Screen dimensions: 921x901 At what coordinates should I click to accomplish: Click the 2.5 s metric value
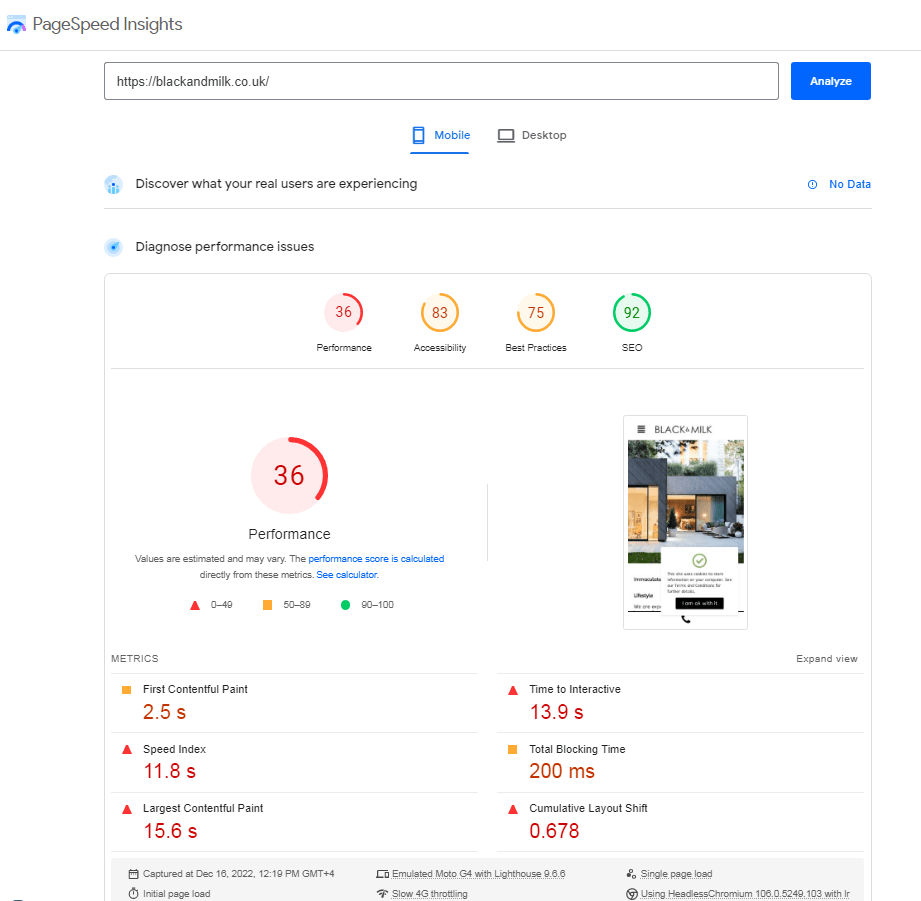tap(164, 712)
